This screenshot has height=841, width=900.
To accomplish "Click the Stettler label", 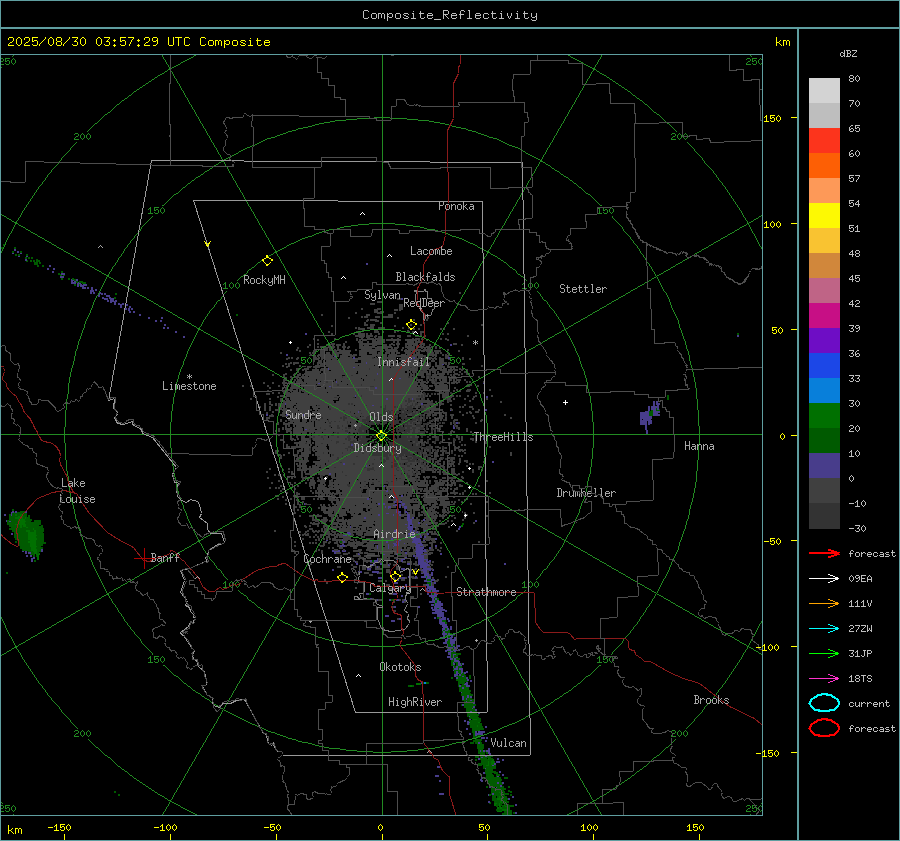I will (x=583, y=289).
